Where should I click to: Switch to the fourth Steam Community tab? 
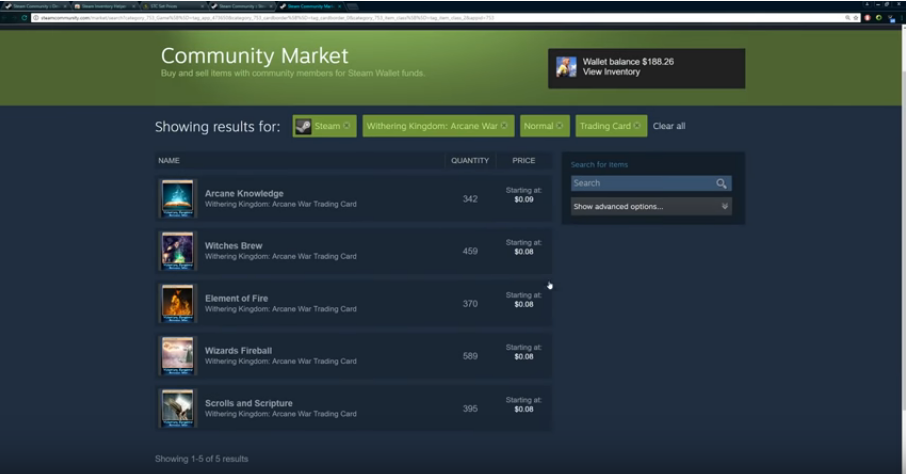tap(242, 6)
